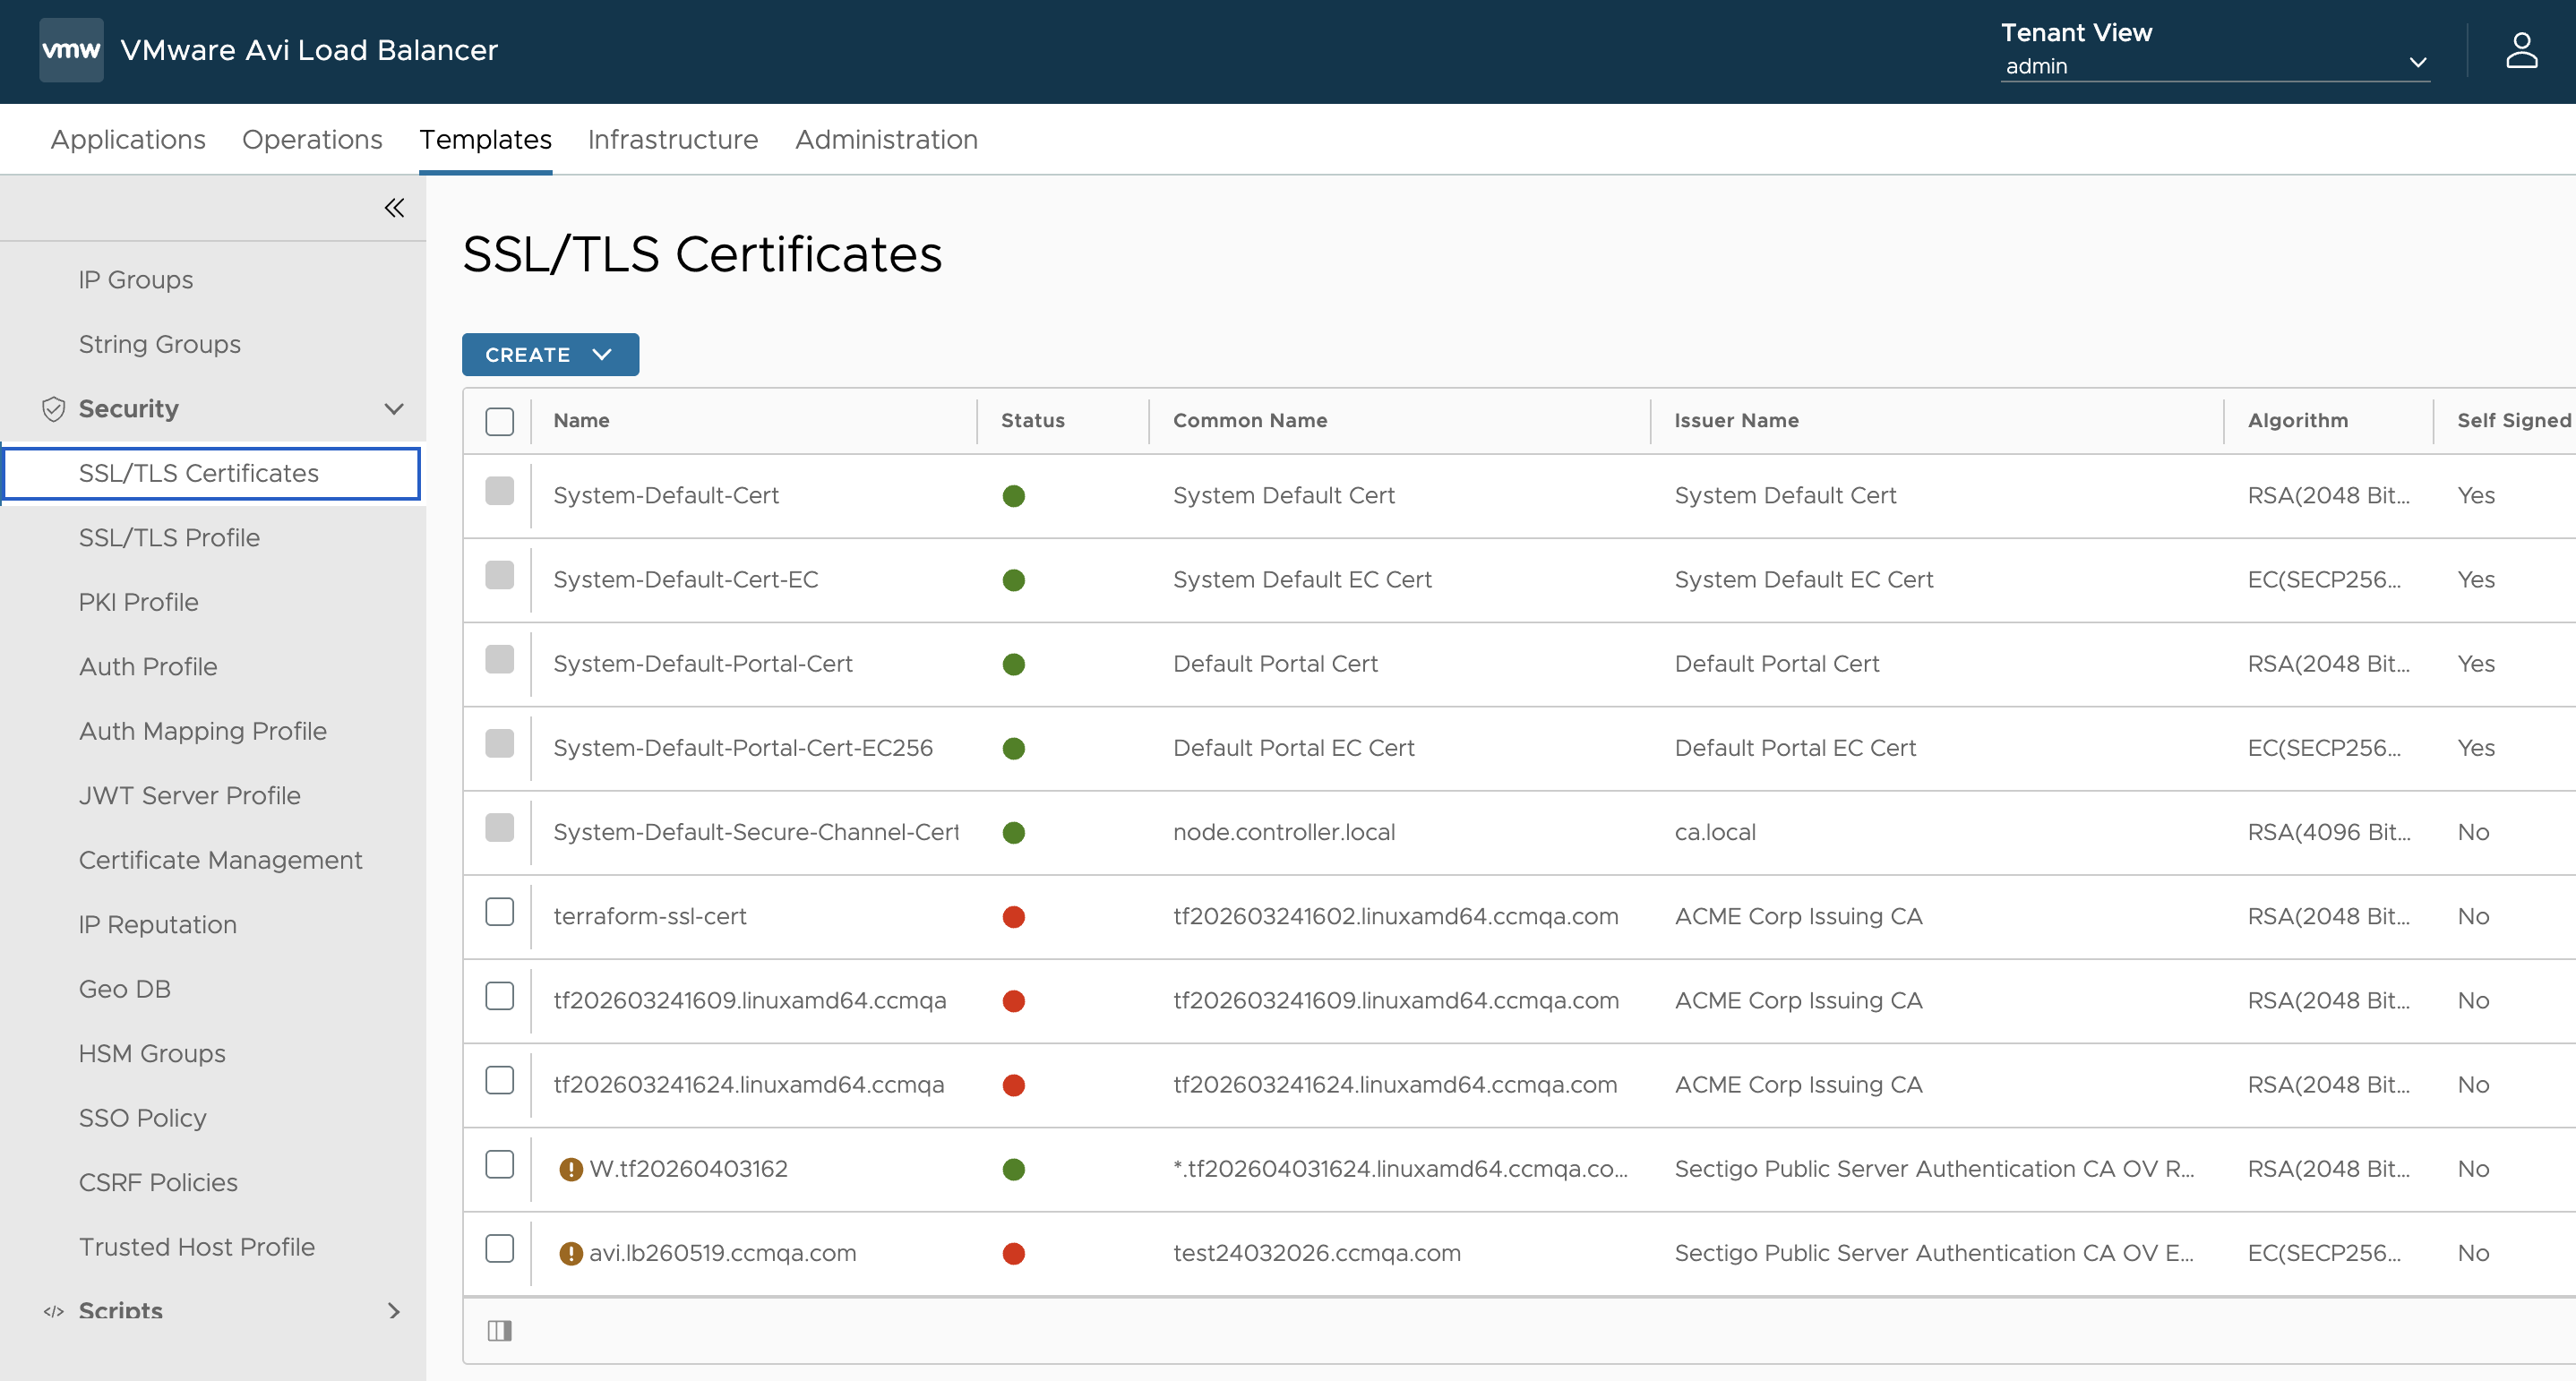
Task: Click green status dot of W.tf20260403162
Action: pos(1014,1169)
